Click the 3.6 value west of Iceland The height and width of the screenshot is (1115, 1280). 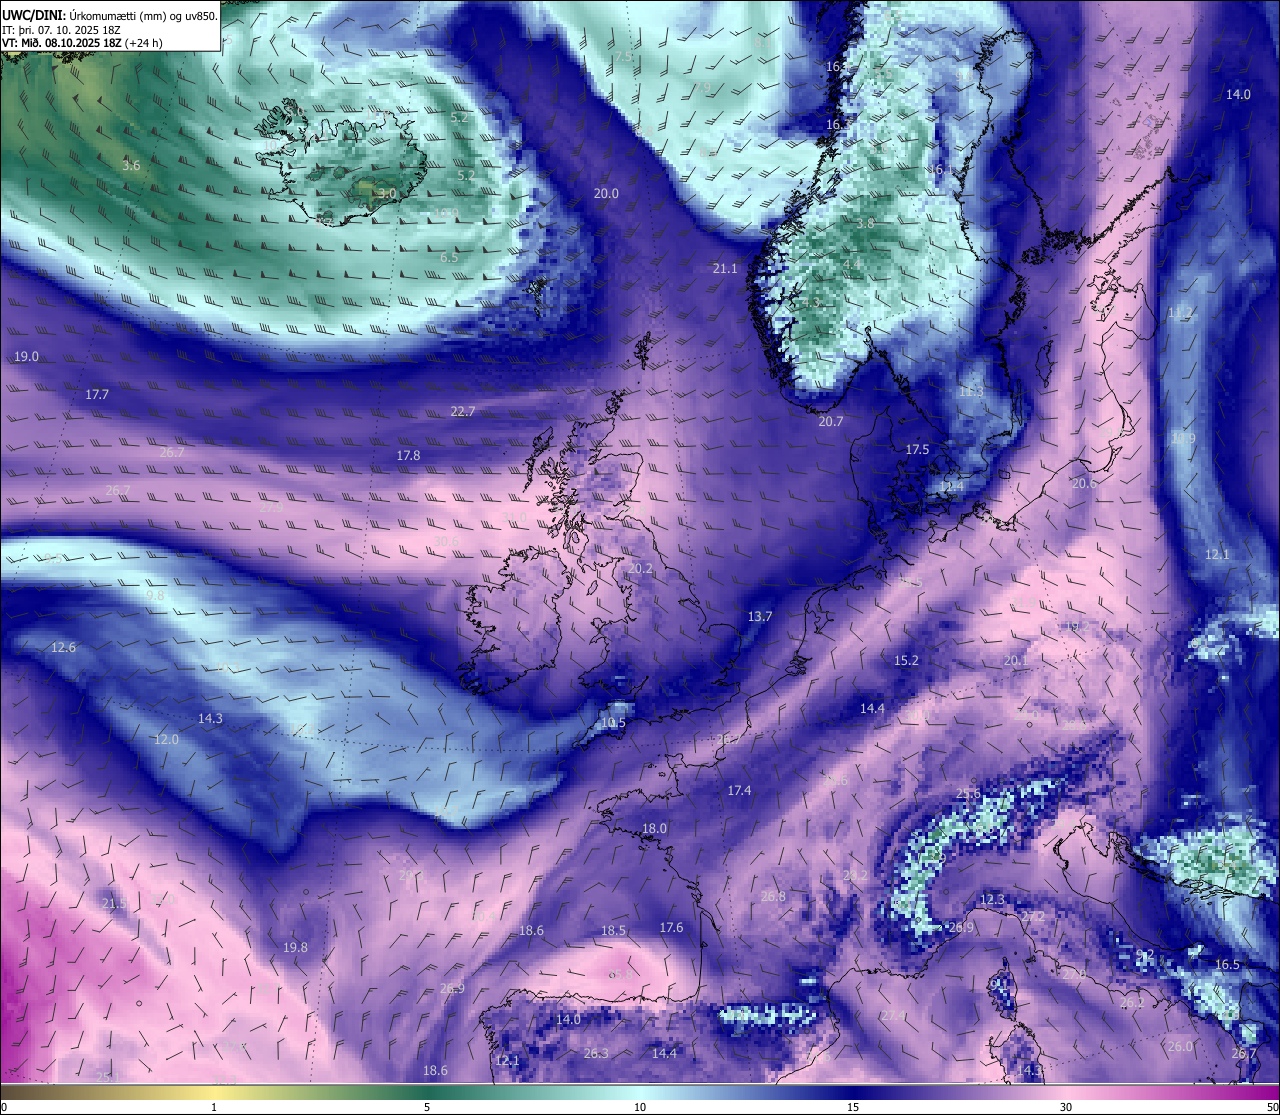(131, 165)
